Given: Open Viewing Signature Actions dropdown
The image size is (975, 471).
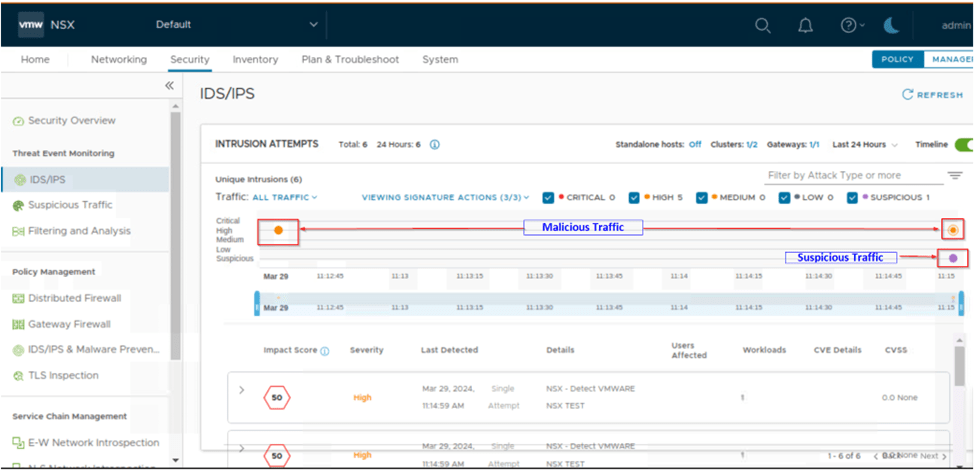Looking at the screenshot, I should coord(445,197).
